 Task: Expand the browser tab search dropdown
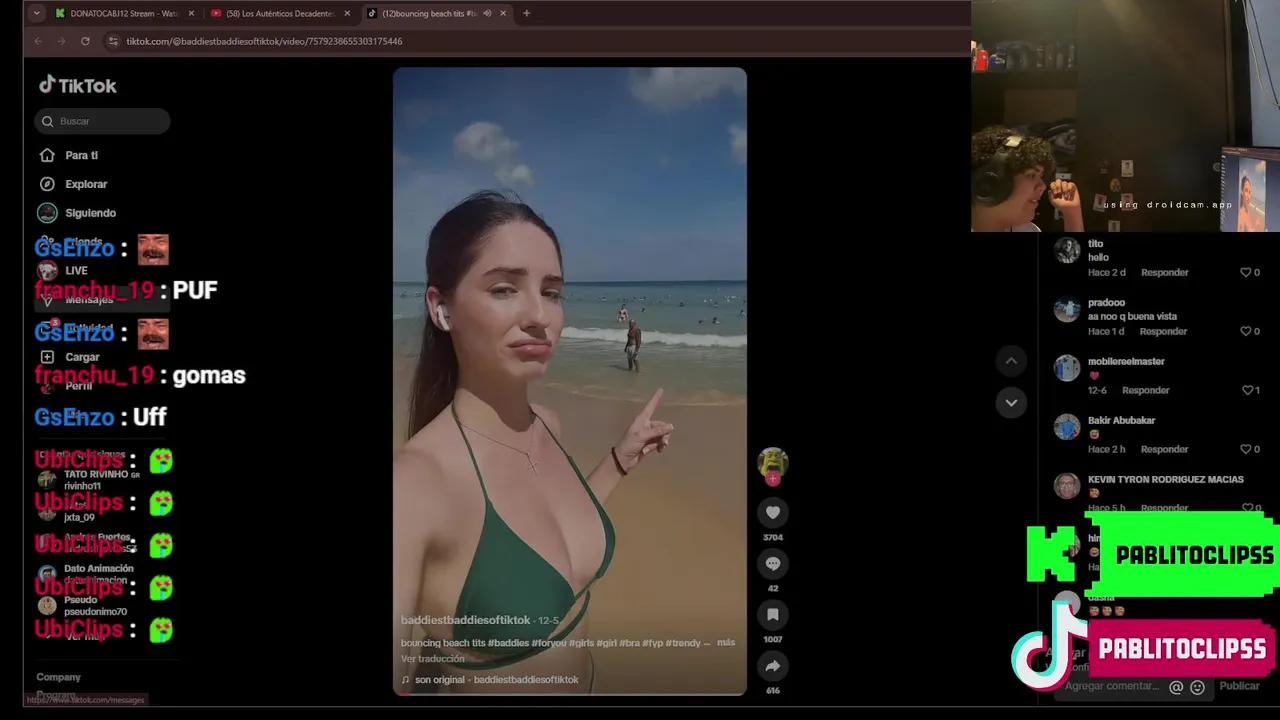coord(37,13)
